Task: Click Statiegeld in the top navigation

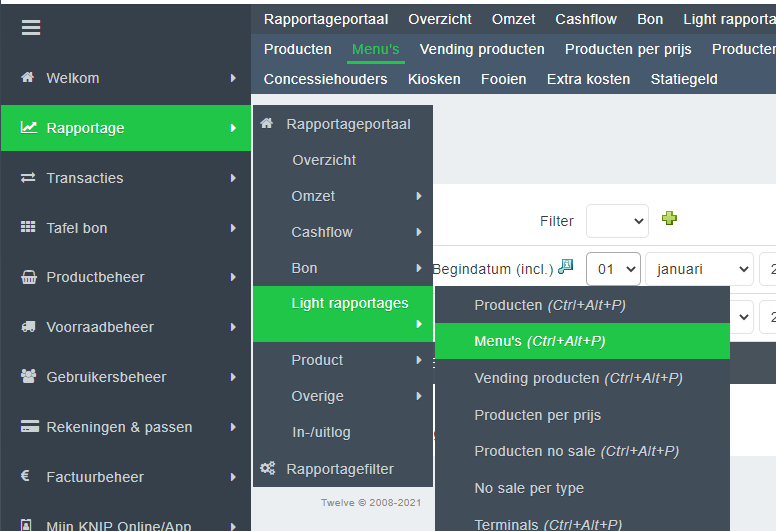Action: 684,79
